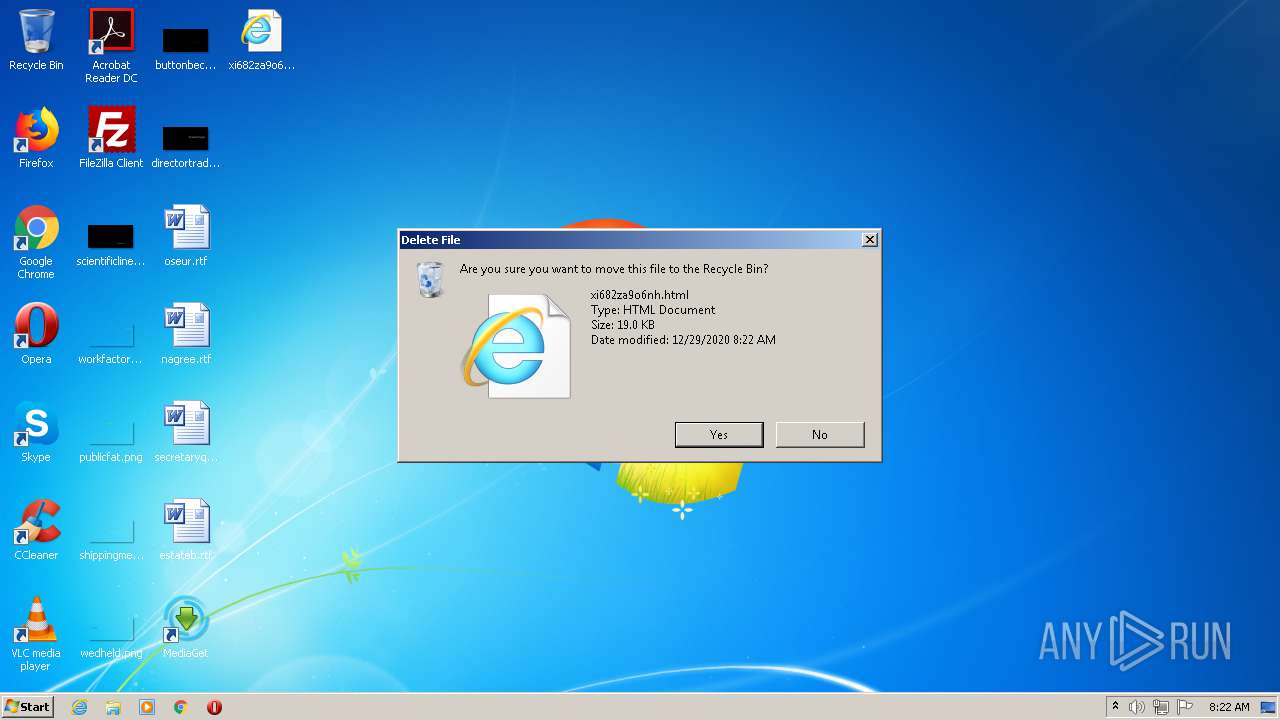Select the estateb.rtf document icon
The width and height of the screenshot is (1280, 720).
coord(185,530)
